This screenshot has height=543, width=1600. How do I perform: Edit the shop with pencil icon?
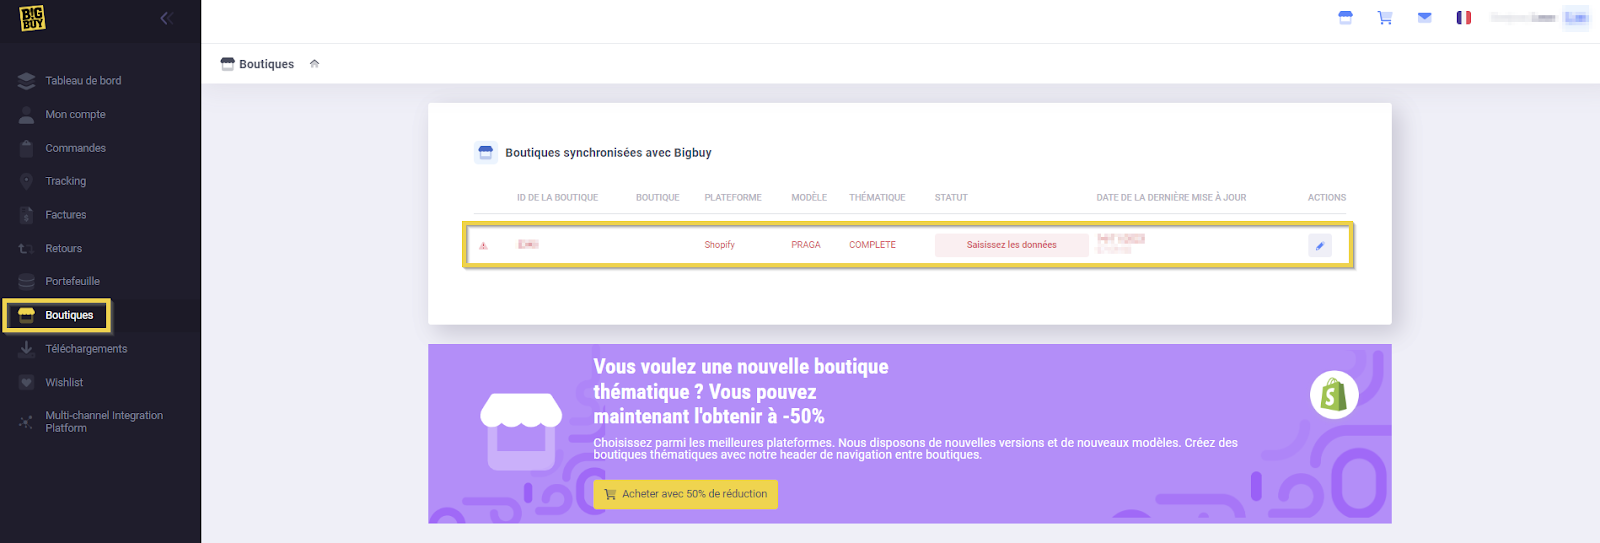coord(1319,245)
